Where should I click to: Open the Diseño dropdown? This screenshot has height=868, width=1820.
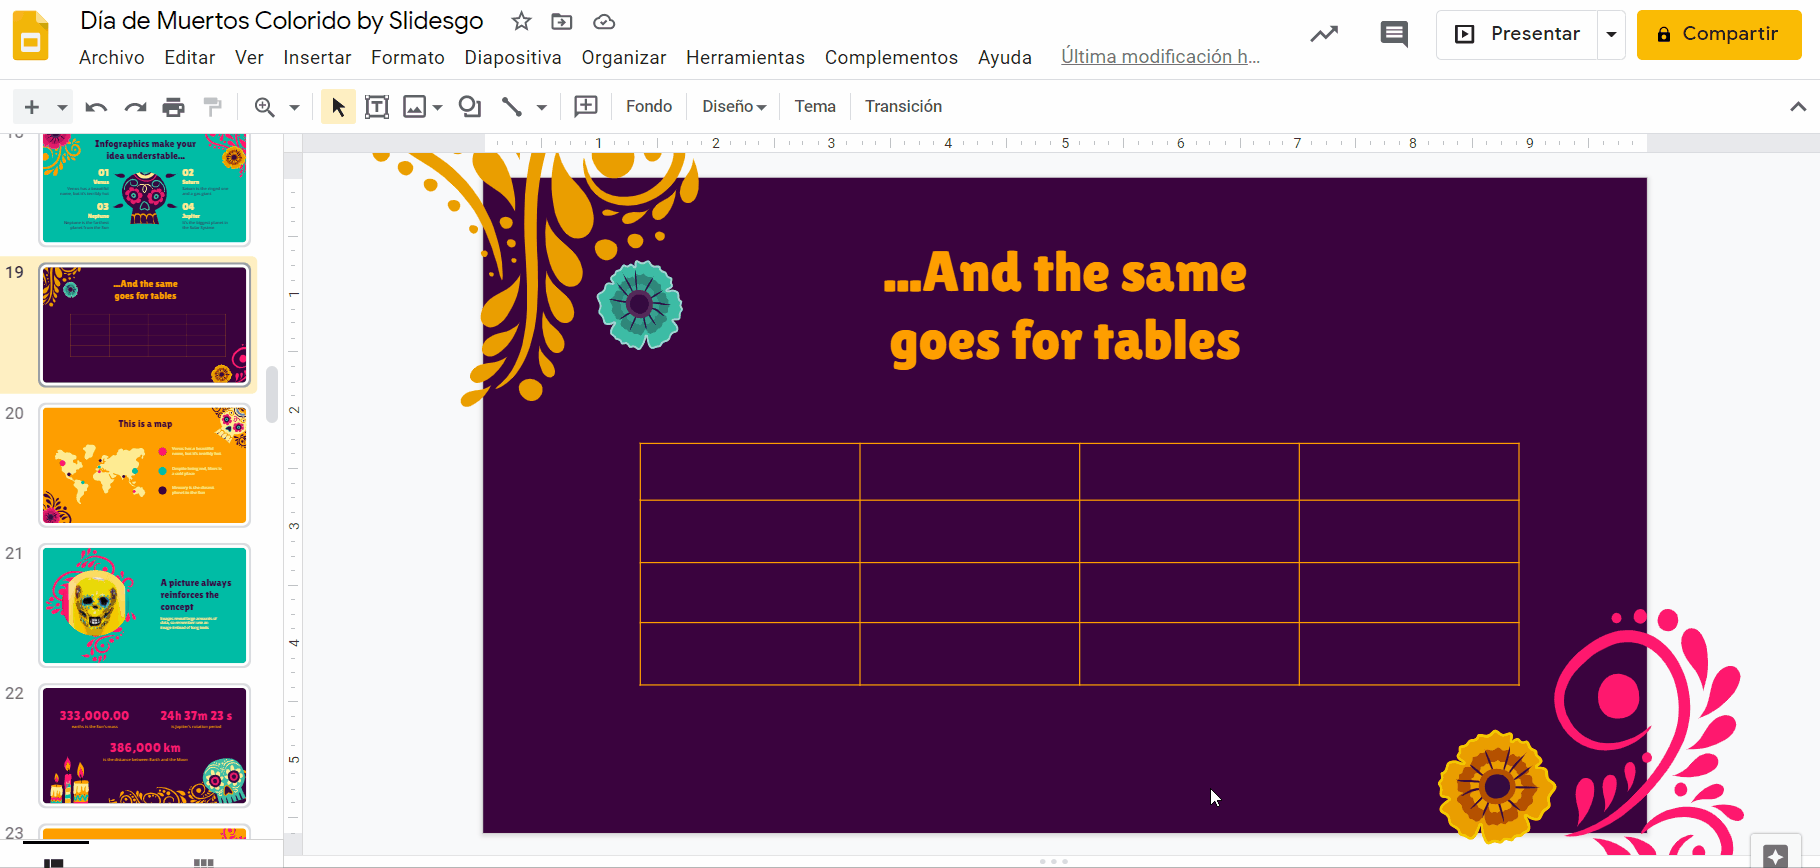click(734, 107)
